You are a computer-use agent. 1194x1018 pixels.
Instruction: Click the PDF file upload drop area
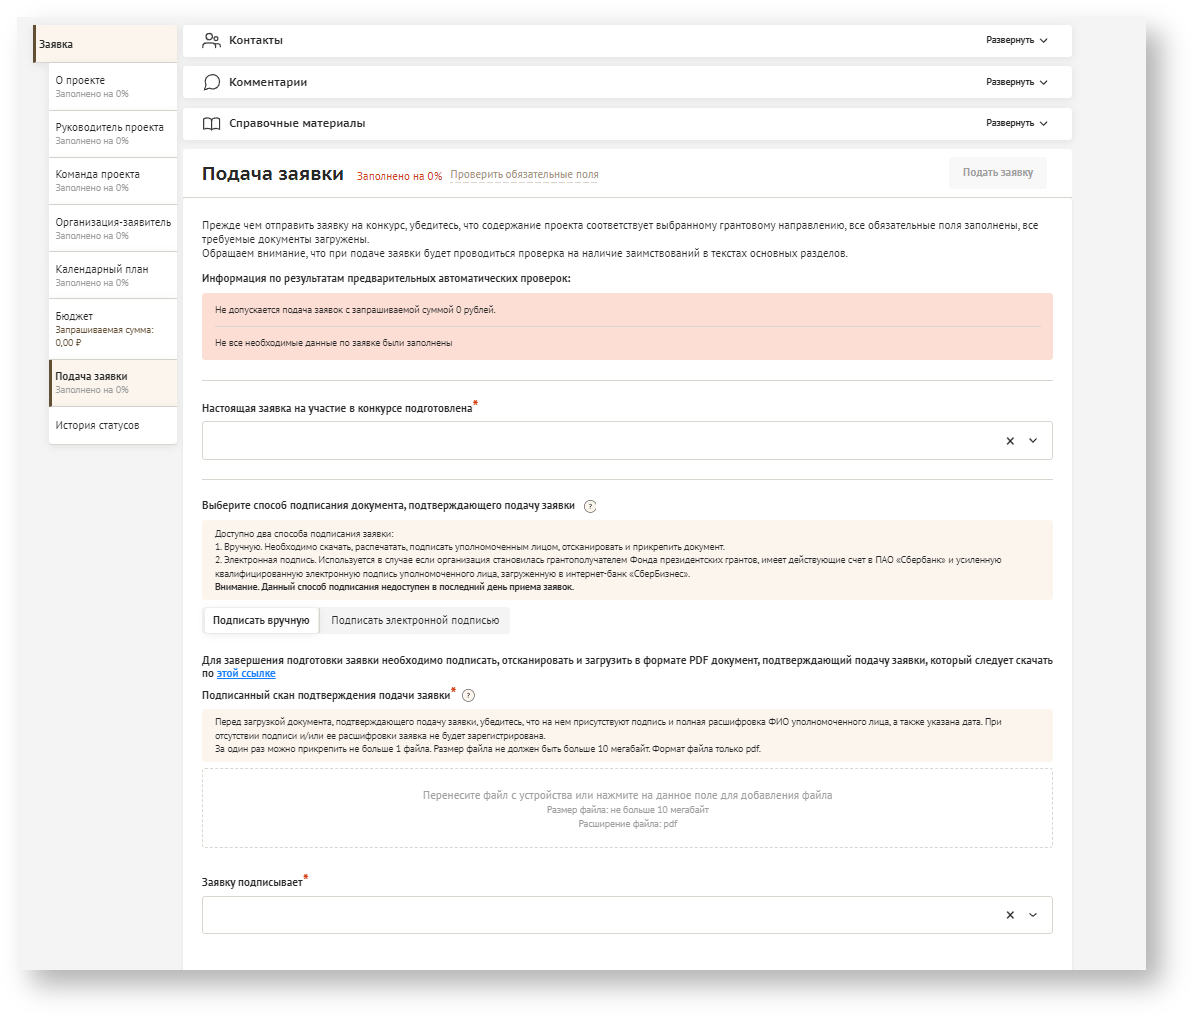click(x=627, y=808)
